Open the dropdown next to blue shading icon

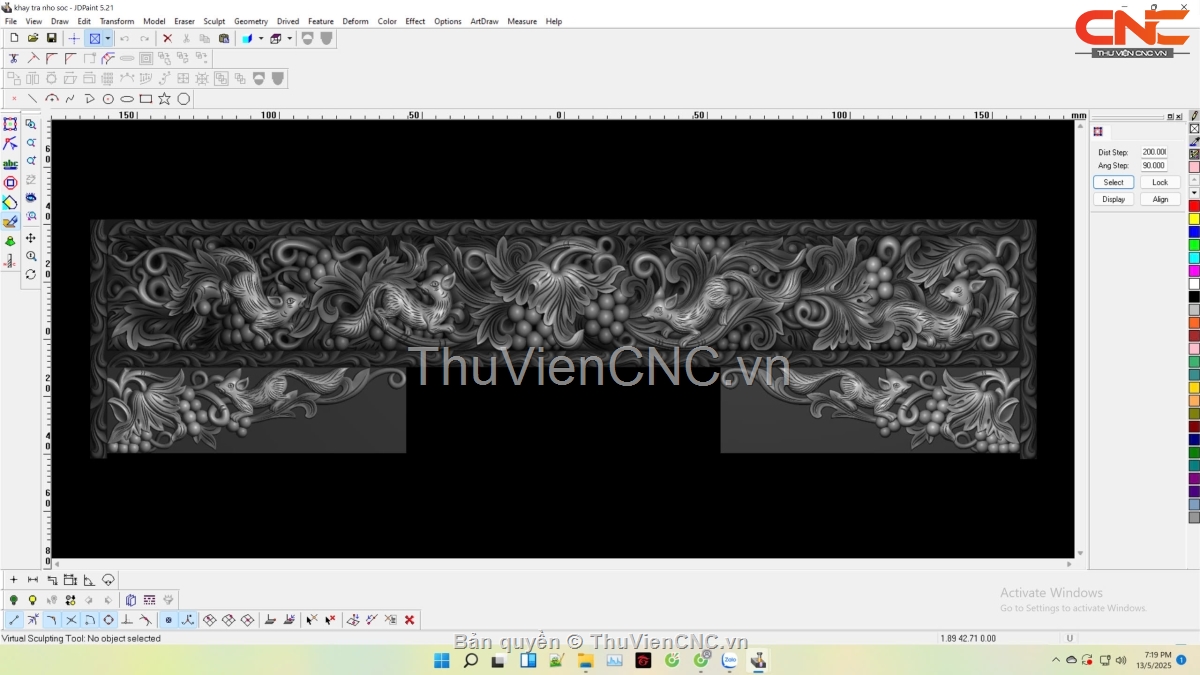[261, 38]
